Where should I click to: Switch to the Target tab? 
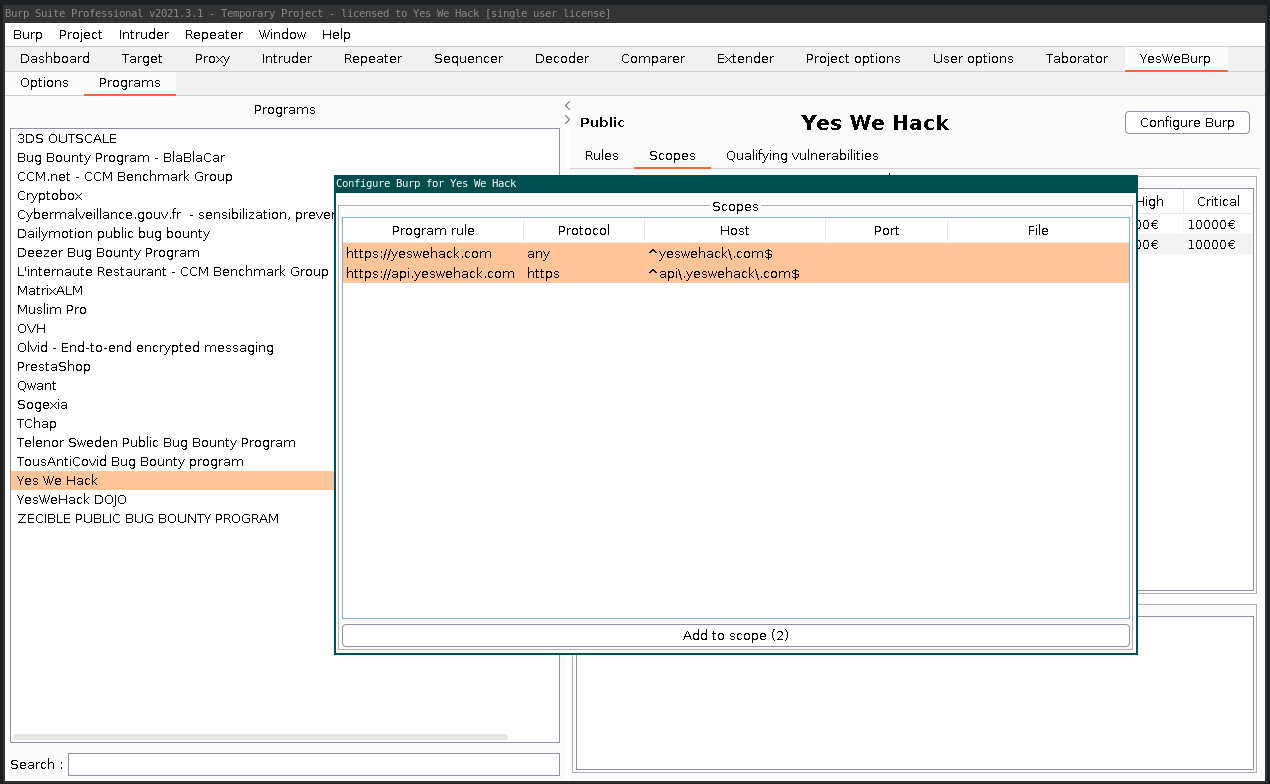pos(142,59)
